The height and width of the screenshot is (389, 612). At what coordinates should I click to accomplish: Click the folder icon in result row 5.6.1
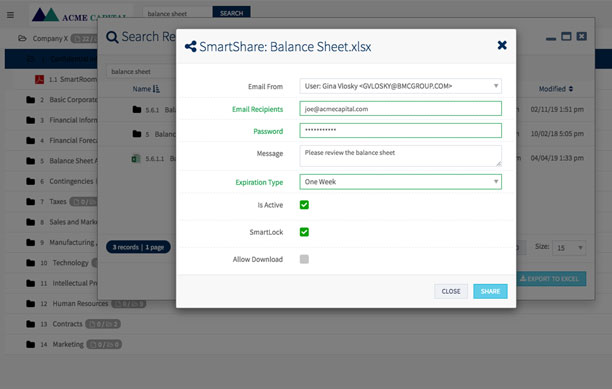pos(137,110)
